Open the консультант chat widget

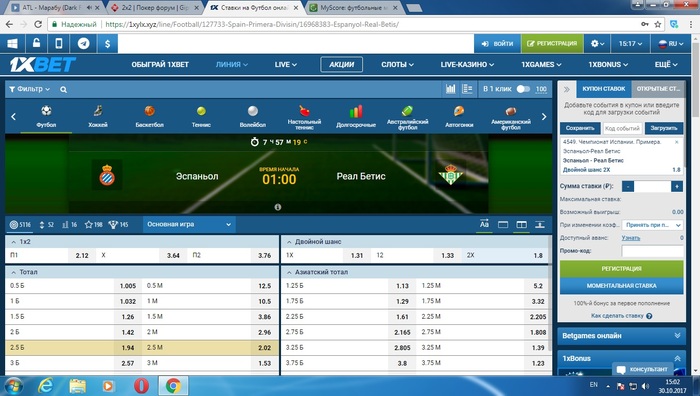(642, 369)
